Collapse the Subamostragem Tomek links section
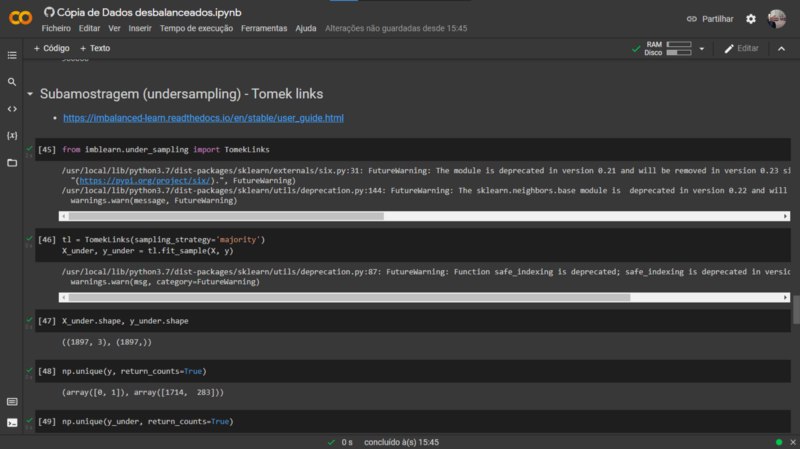This screenshot has height=449, width=800. click(x=30, y=94)
